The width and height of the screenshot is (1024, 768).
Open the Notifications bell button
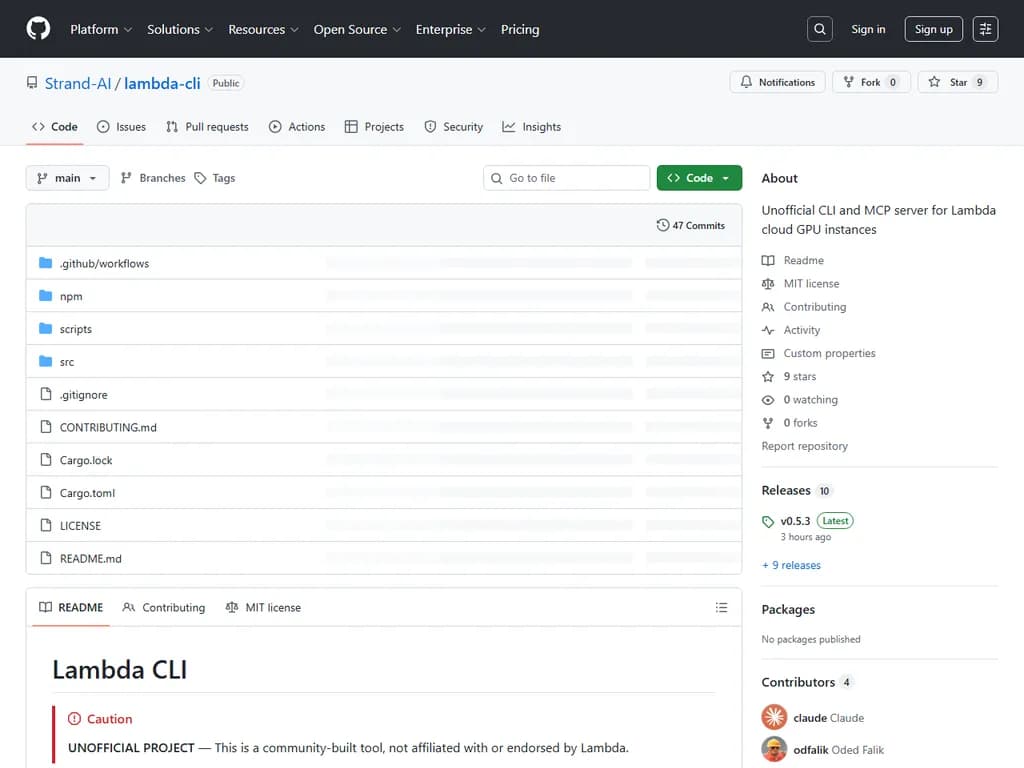(x=777, y=82)
